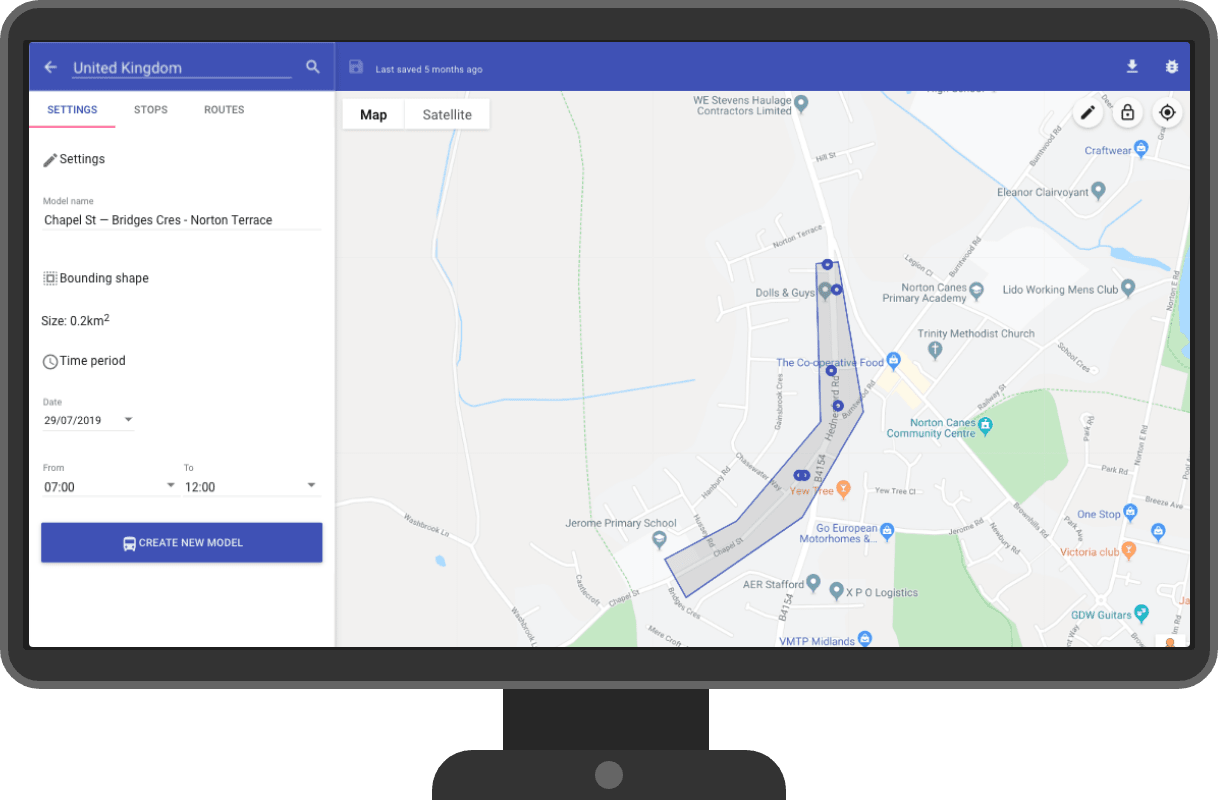
Task: Open the Date dropdown showing 29/07/2019
Action: 88,420
